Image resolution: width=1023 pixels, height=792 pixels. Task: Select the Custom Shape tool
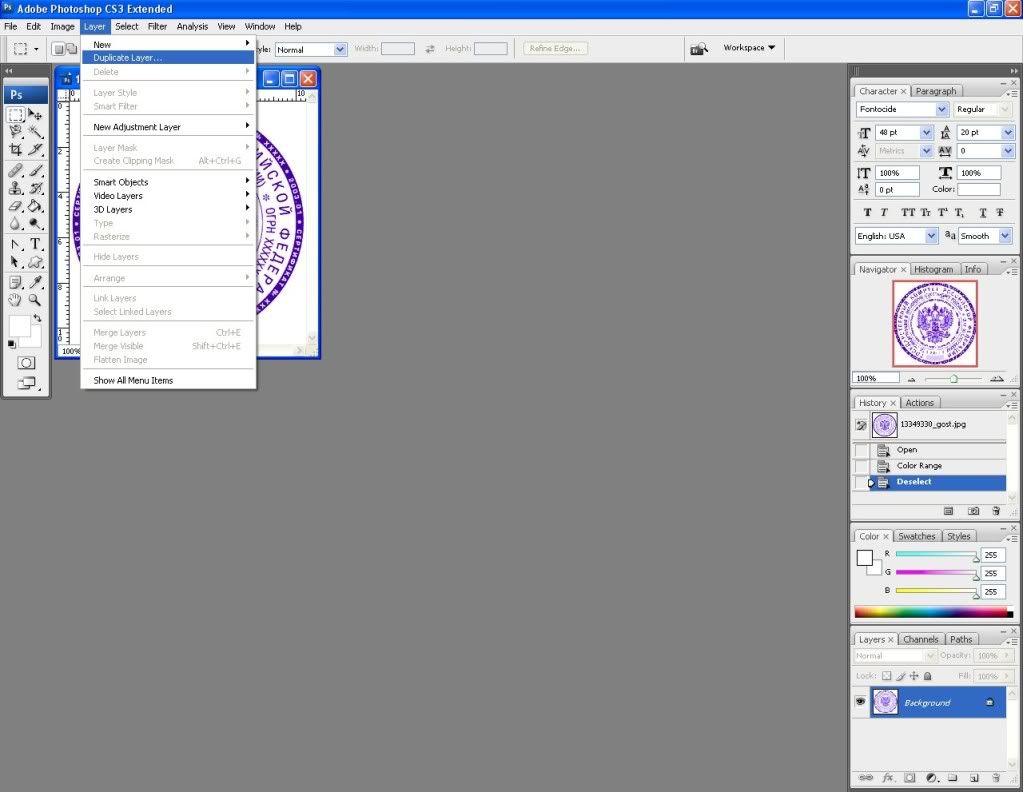tap(35, 262)
